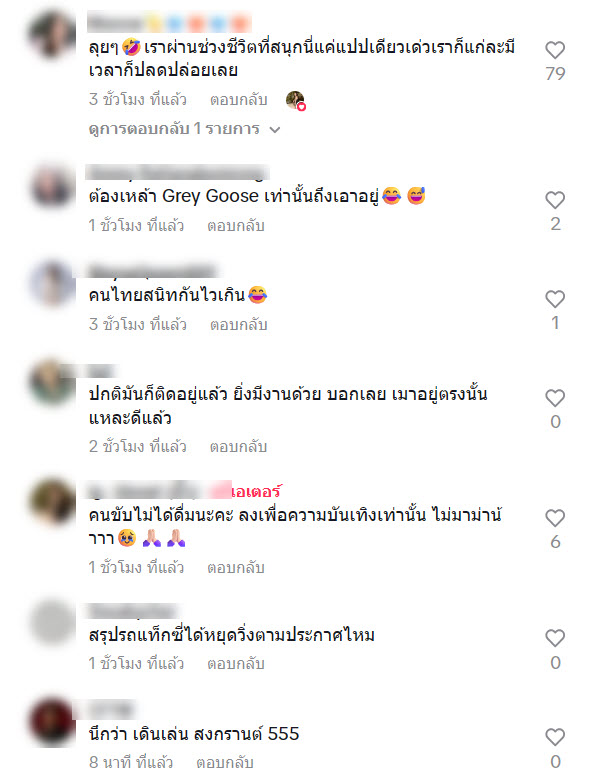Reply to the Grey Goose comment
The height and width of the screenshot is (776, 605).
pyautogui.click(x=236, y=226)
